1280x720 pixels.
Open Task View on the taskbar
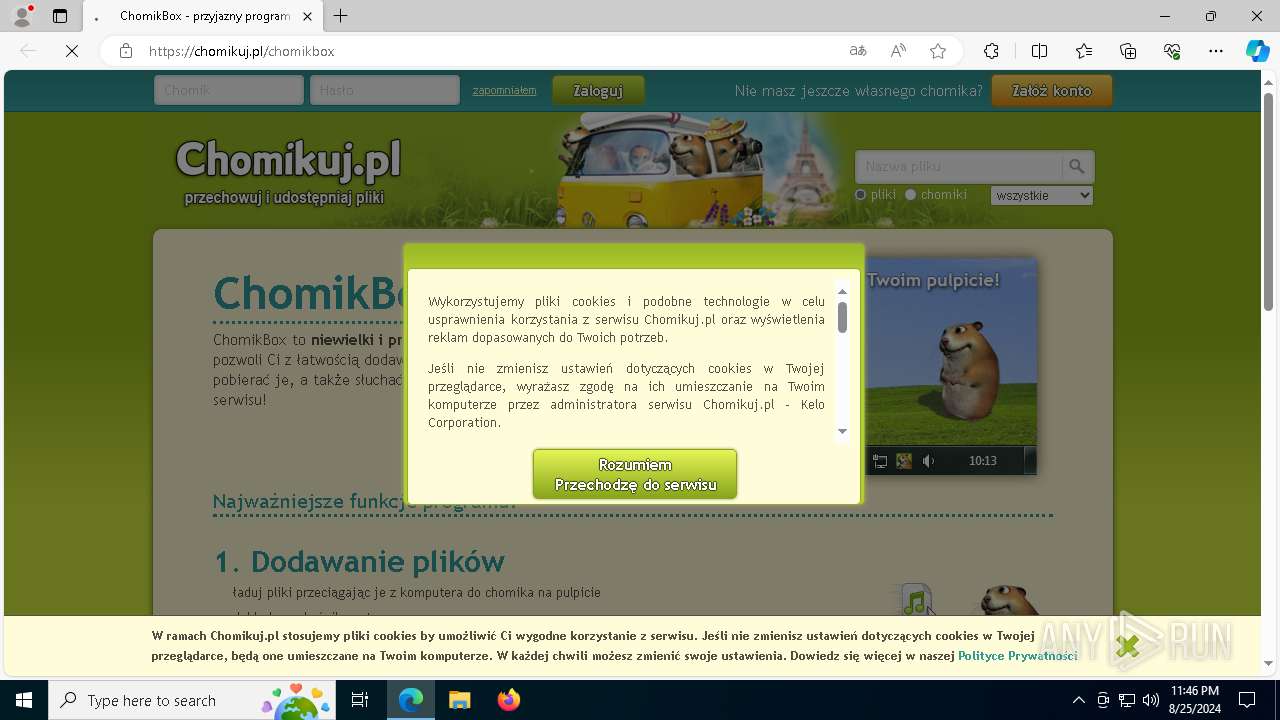coord(360,700)
